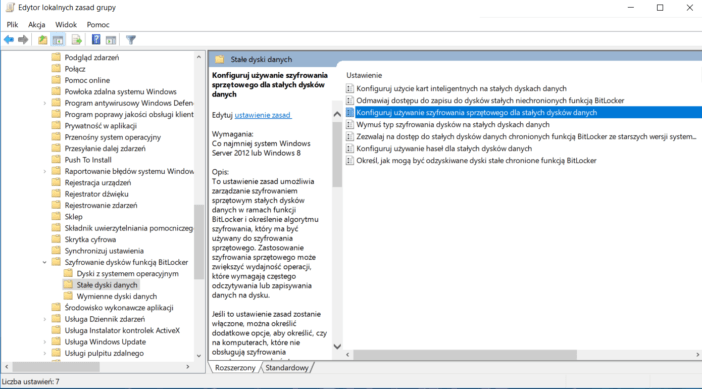Expand Raportowanie błędów systemu Windows node
This screenshot has height=389, width=702.
[44, 171]
